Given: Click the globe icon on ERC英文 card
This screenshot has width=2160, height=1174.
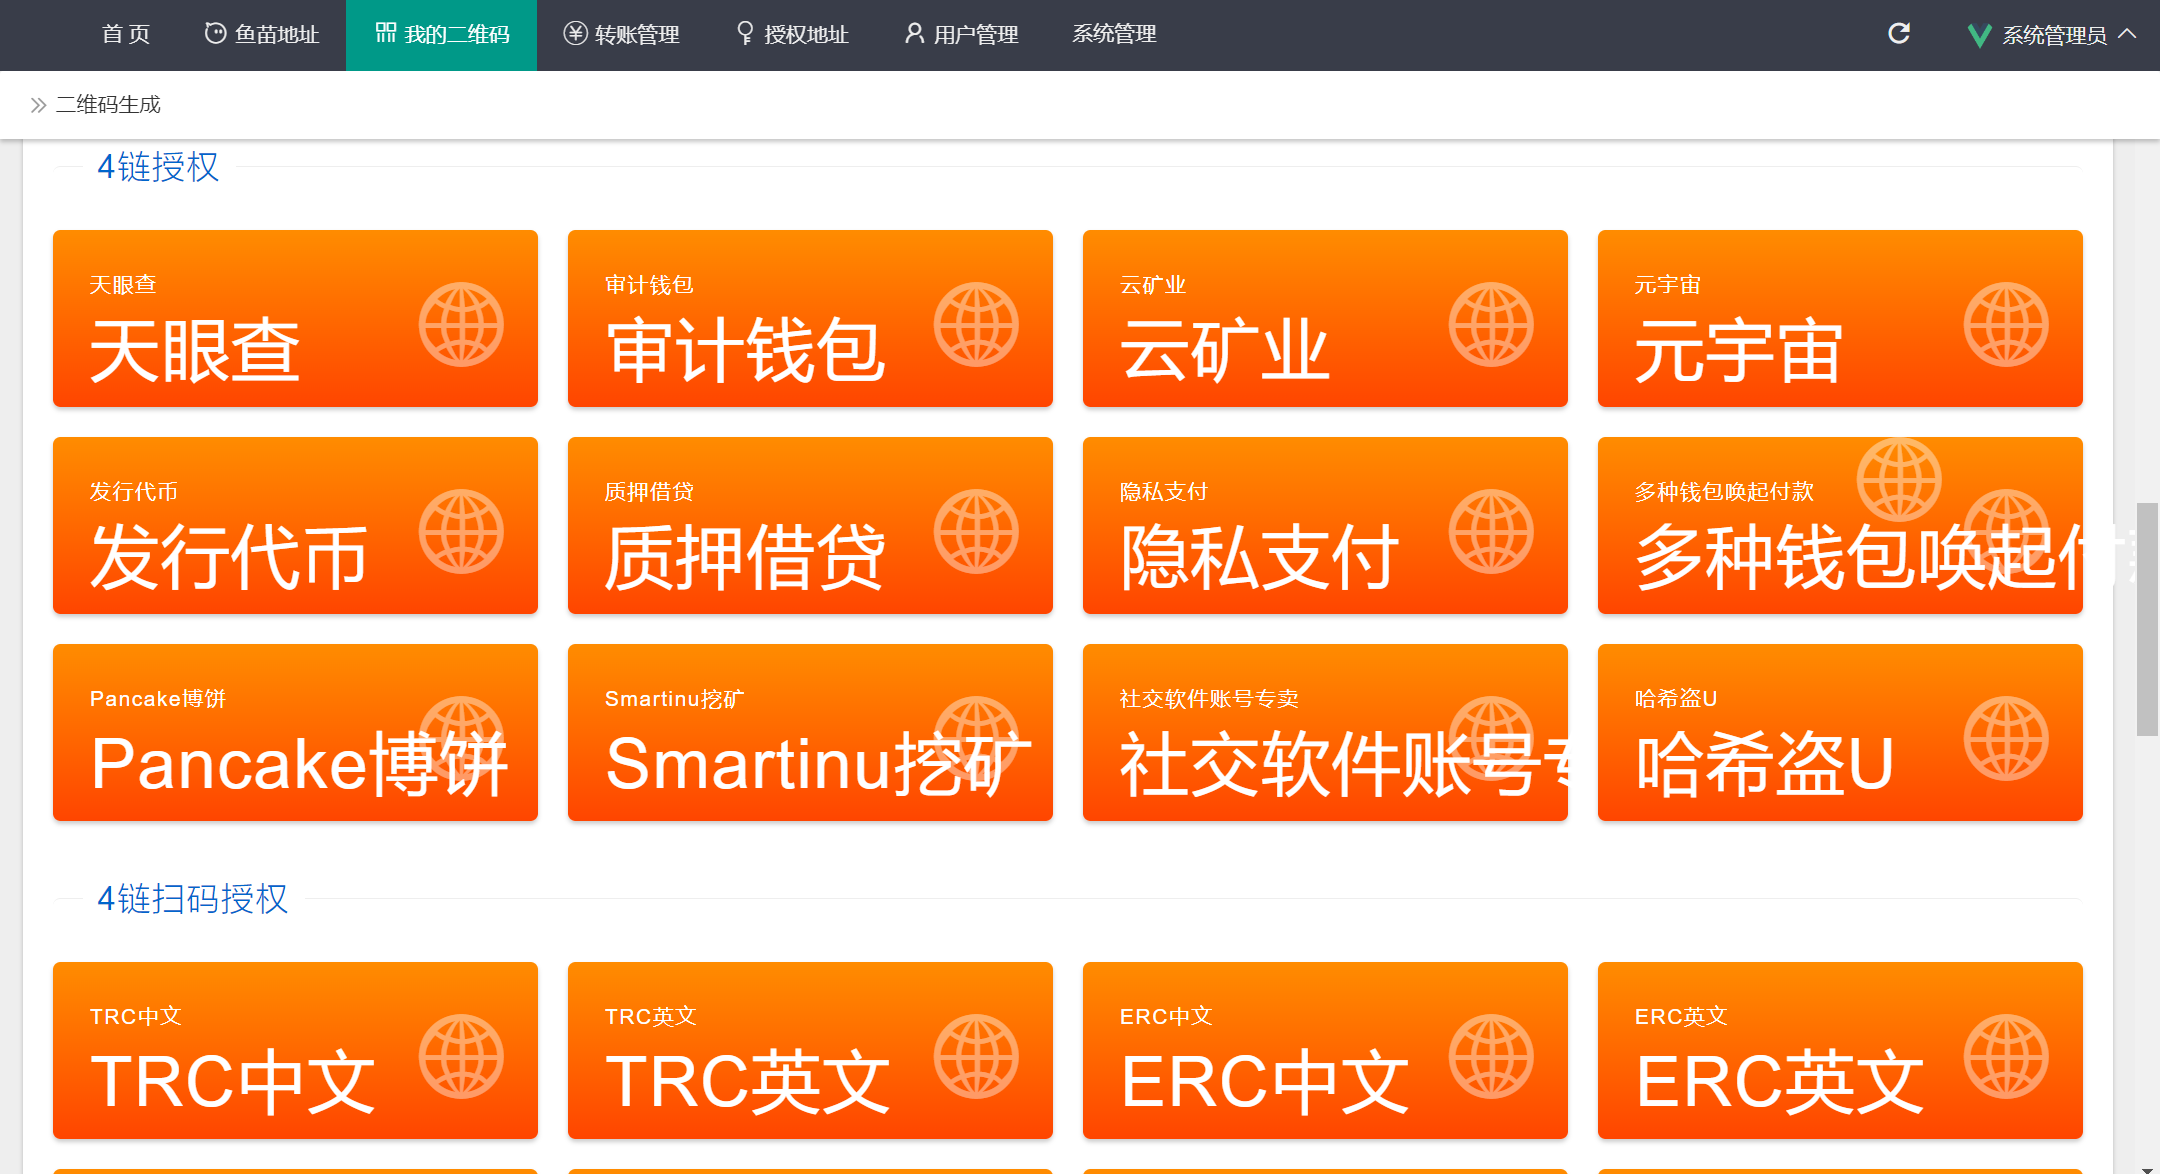Looking at the screenshot, I should click(x=2006, y=1057).
